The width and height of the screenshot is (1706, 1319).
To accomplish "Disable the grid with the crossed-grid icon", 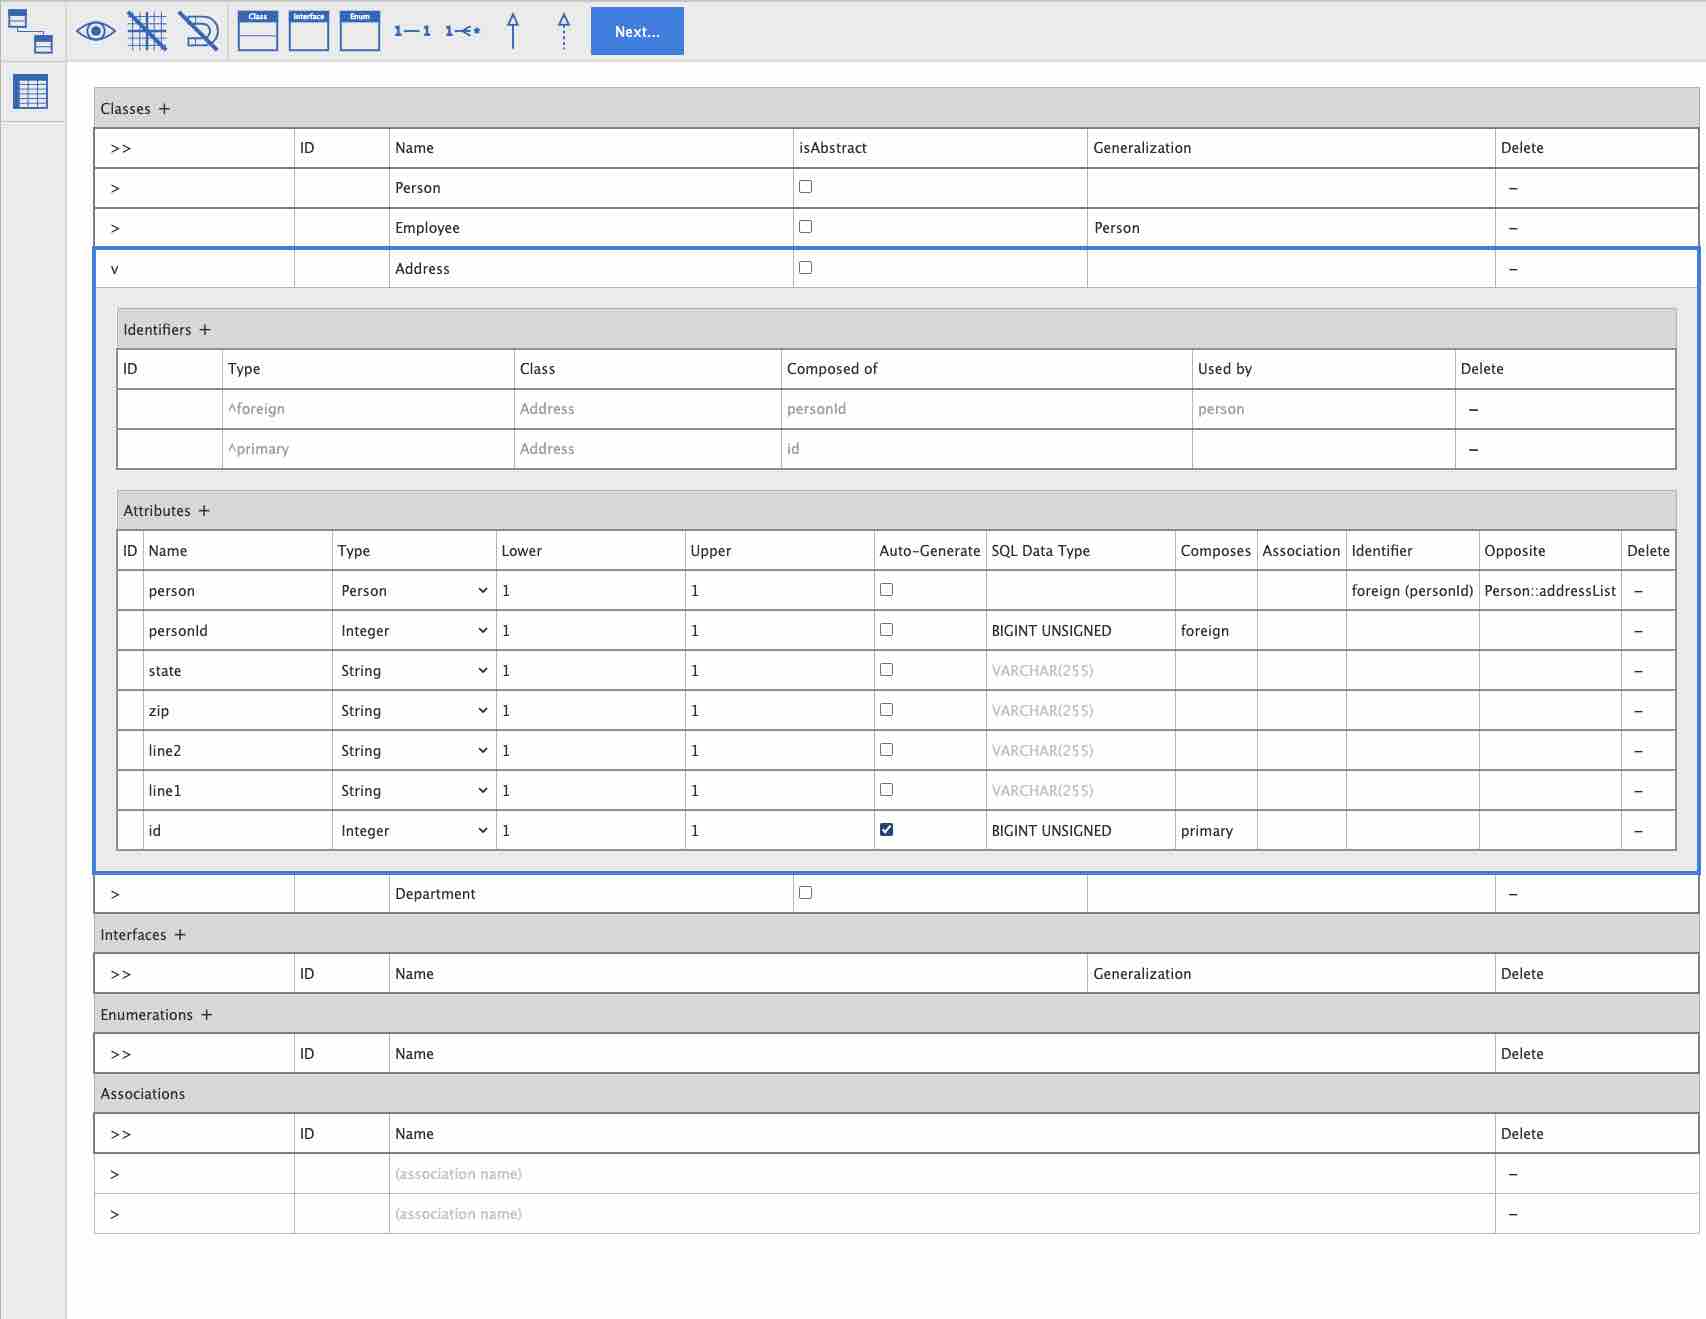I will point(147,31).
